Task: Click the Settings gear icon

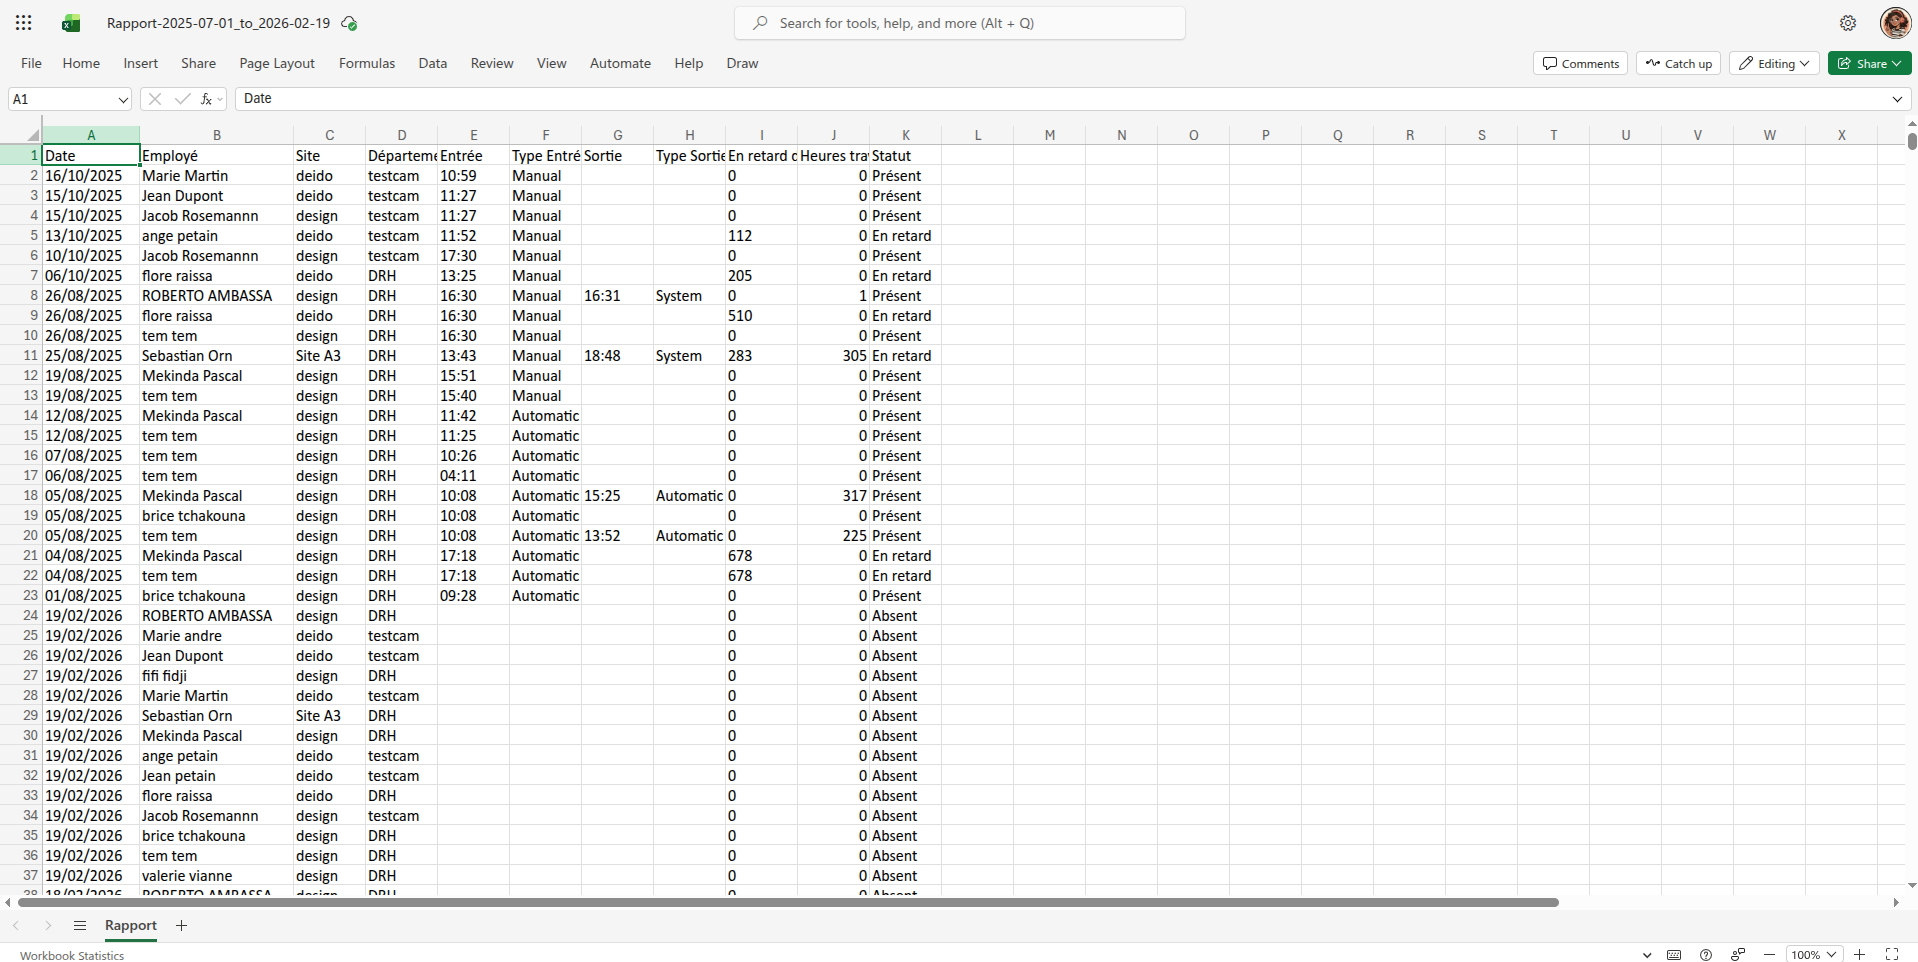Action: coord(1847,23)
